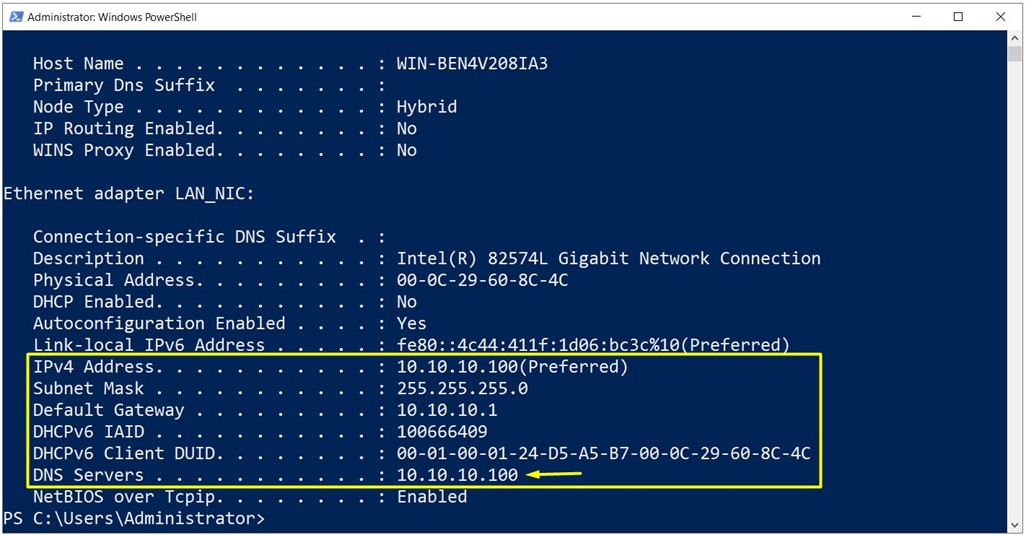Click the Physical Address 00-0C-29-60-8C-4C
This screenshot has height=535, width=1026.
point(482,280)
